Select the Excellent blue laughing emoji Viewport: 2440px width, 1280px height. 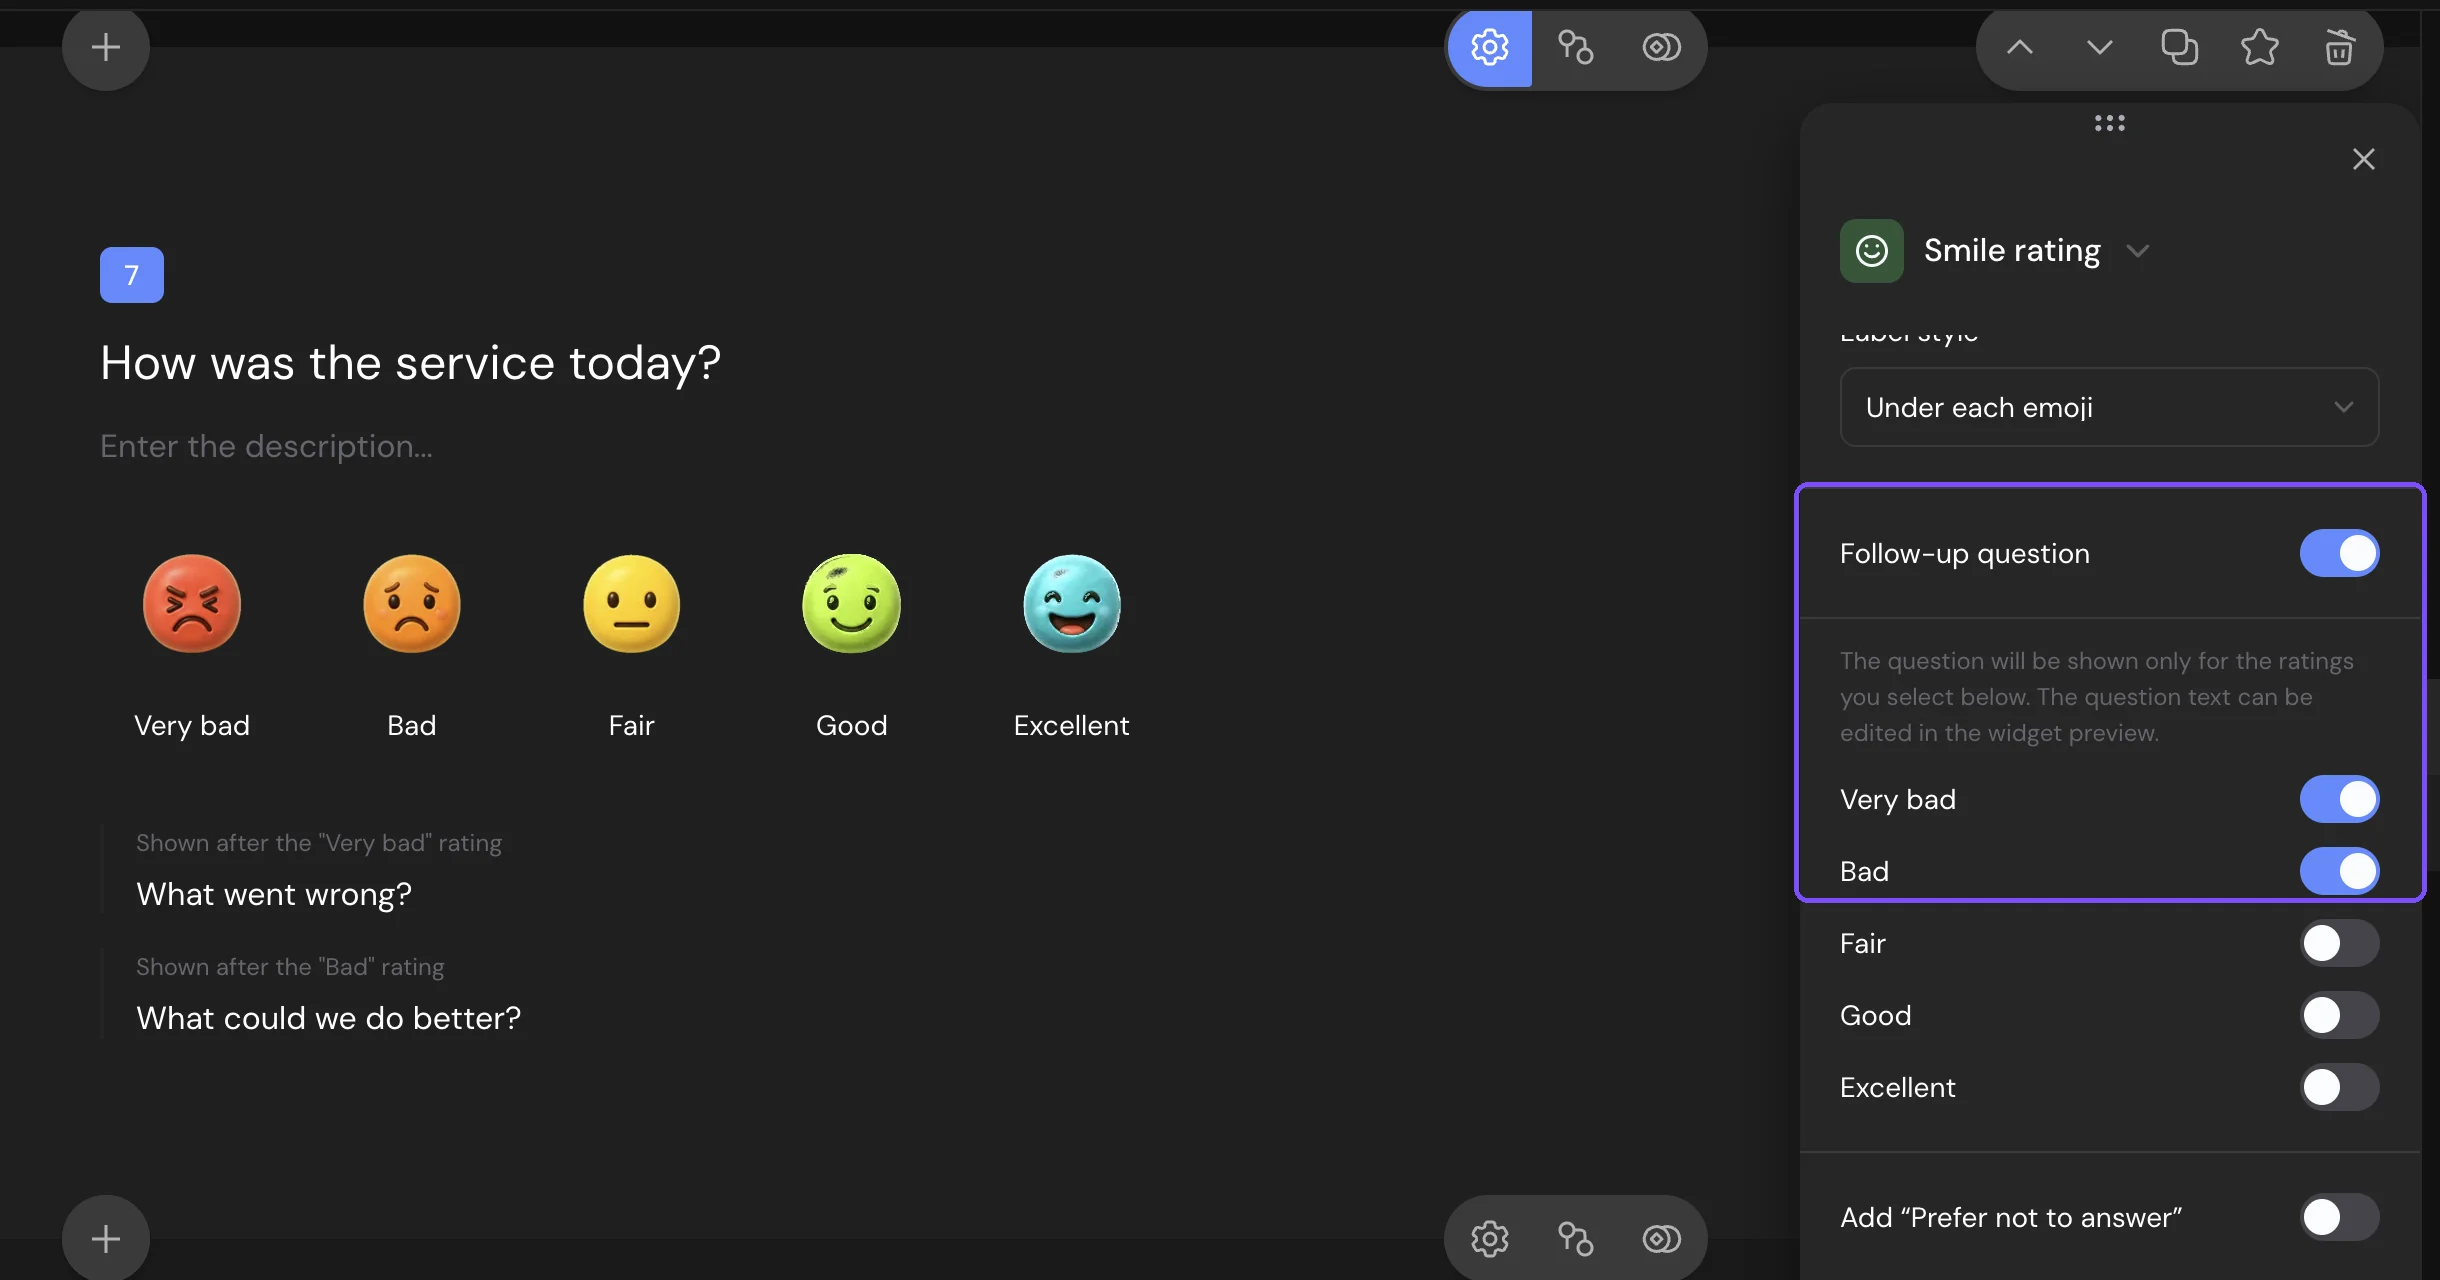[x=1072, y=603]
